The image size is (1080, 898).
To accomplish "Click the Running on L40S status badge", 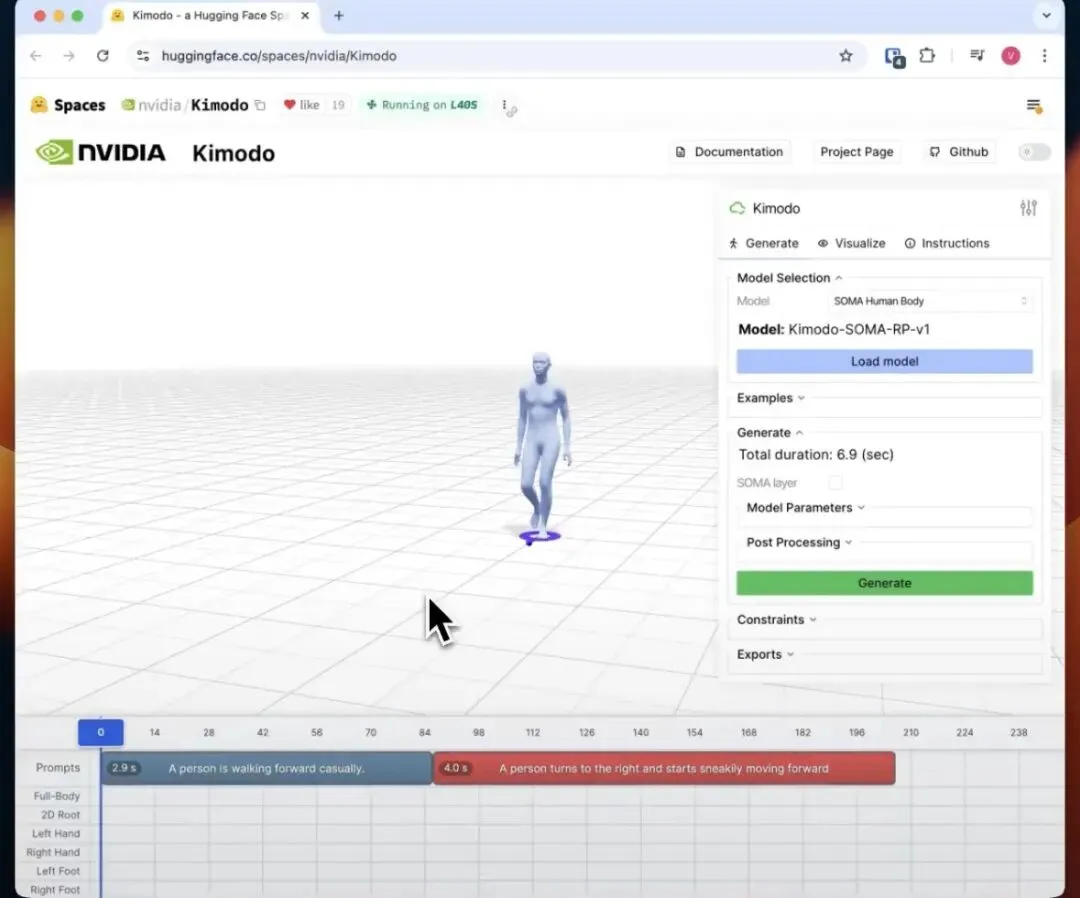I will point(422,105).
